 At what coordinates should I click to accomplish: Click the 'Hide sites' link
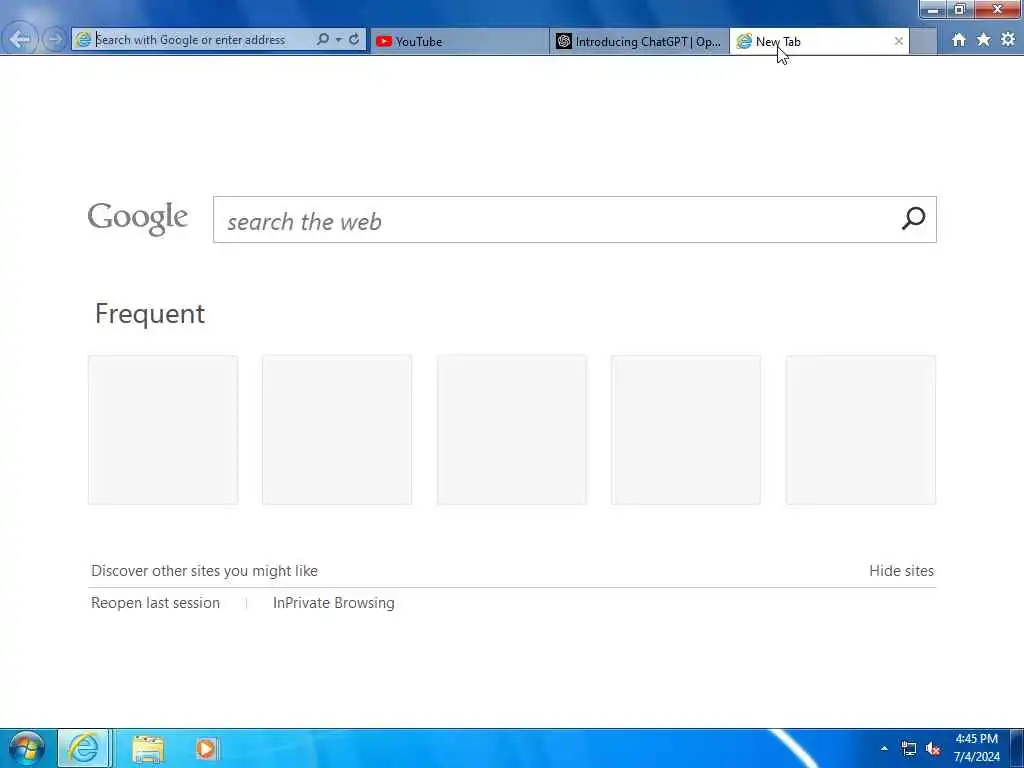point(901,571)
